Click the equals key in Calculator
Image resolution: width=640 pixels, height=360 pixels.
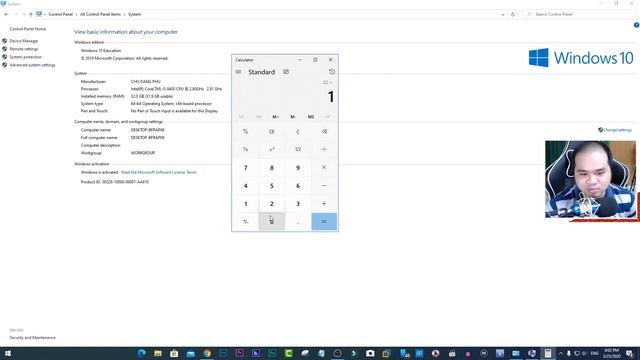(x=324, y=221)
